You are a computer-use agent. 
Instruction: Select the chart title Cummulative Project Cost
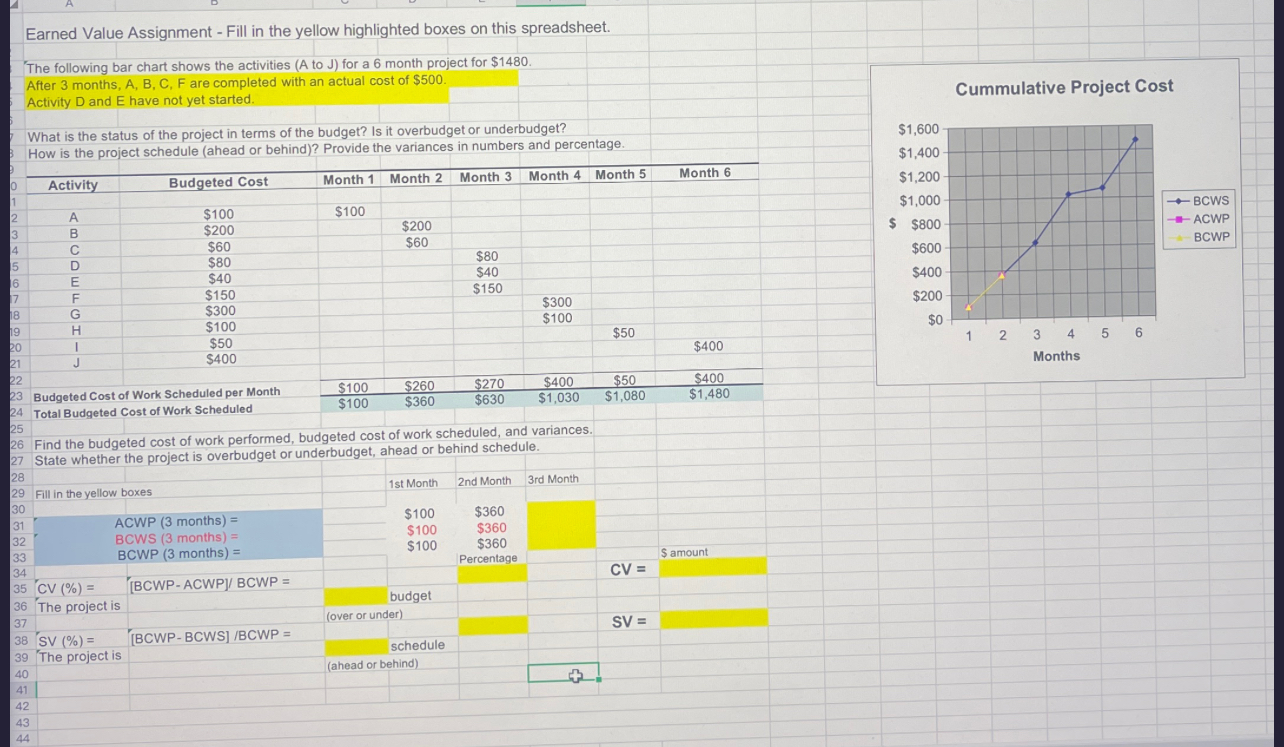pyautogui.click(x=1064, y=88)
